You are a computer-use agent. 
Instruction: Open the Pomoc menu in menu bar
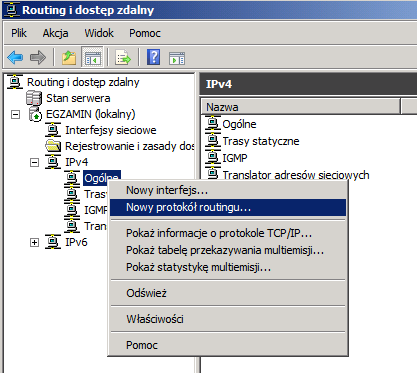coord(145,33)
